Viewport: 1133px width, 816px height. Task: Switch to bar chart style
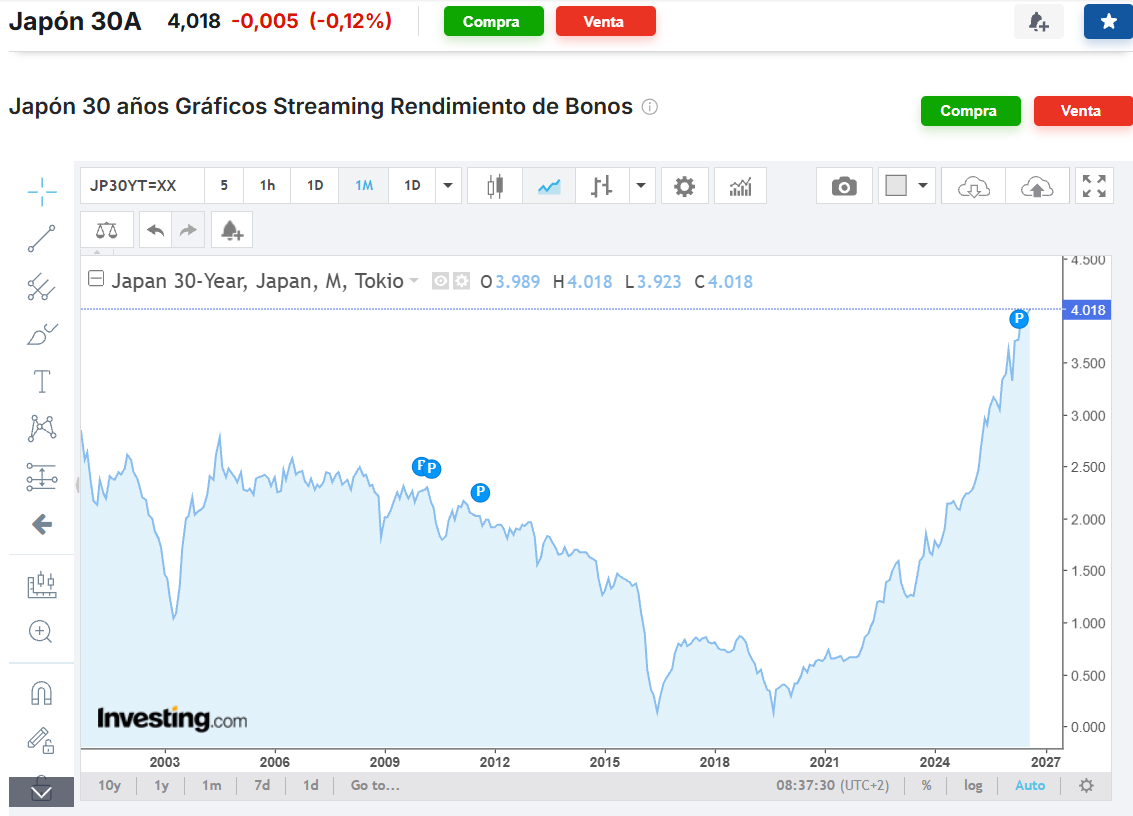[602, 186]
